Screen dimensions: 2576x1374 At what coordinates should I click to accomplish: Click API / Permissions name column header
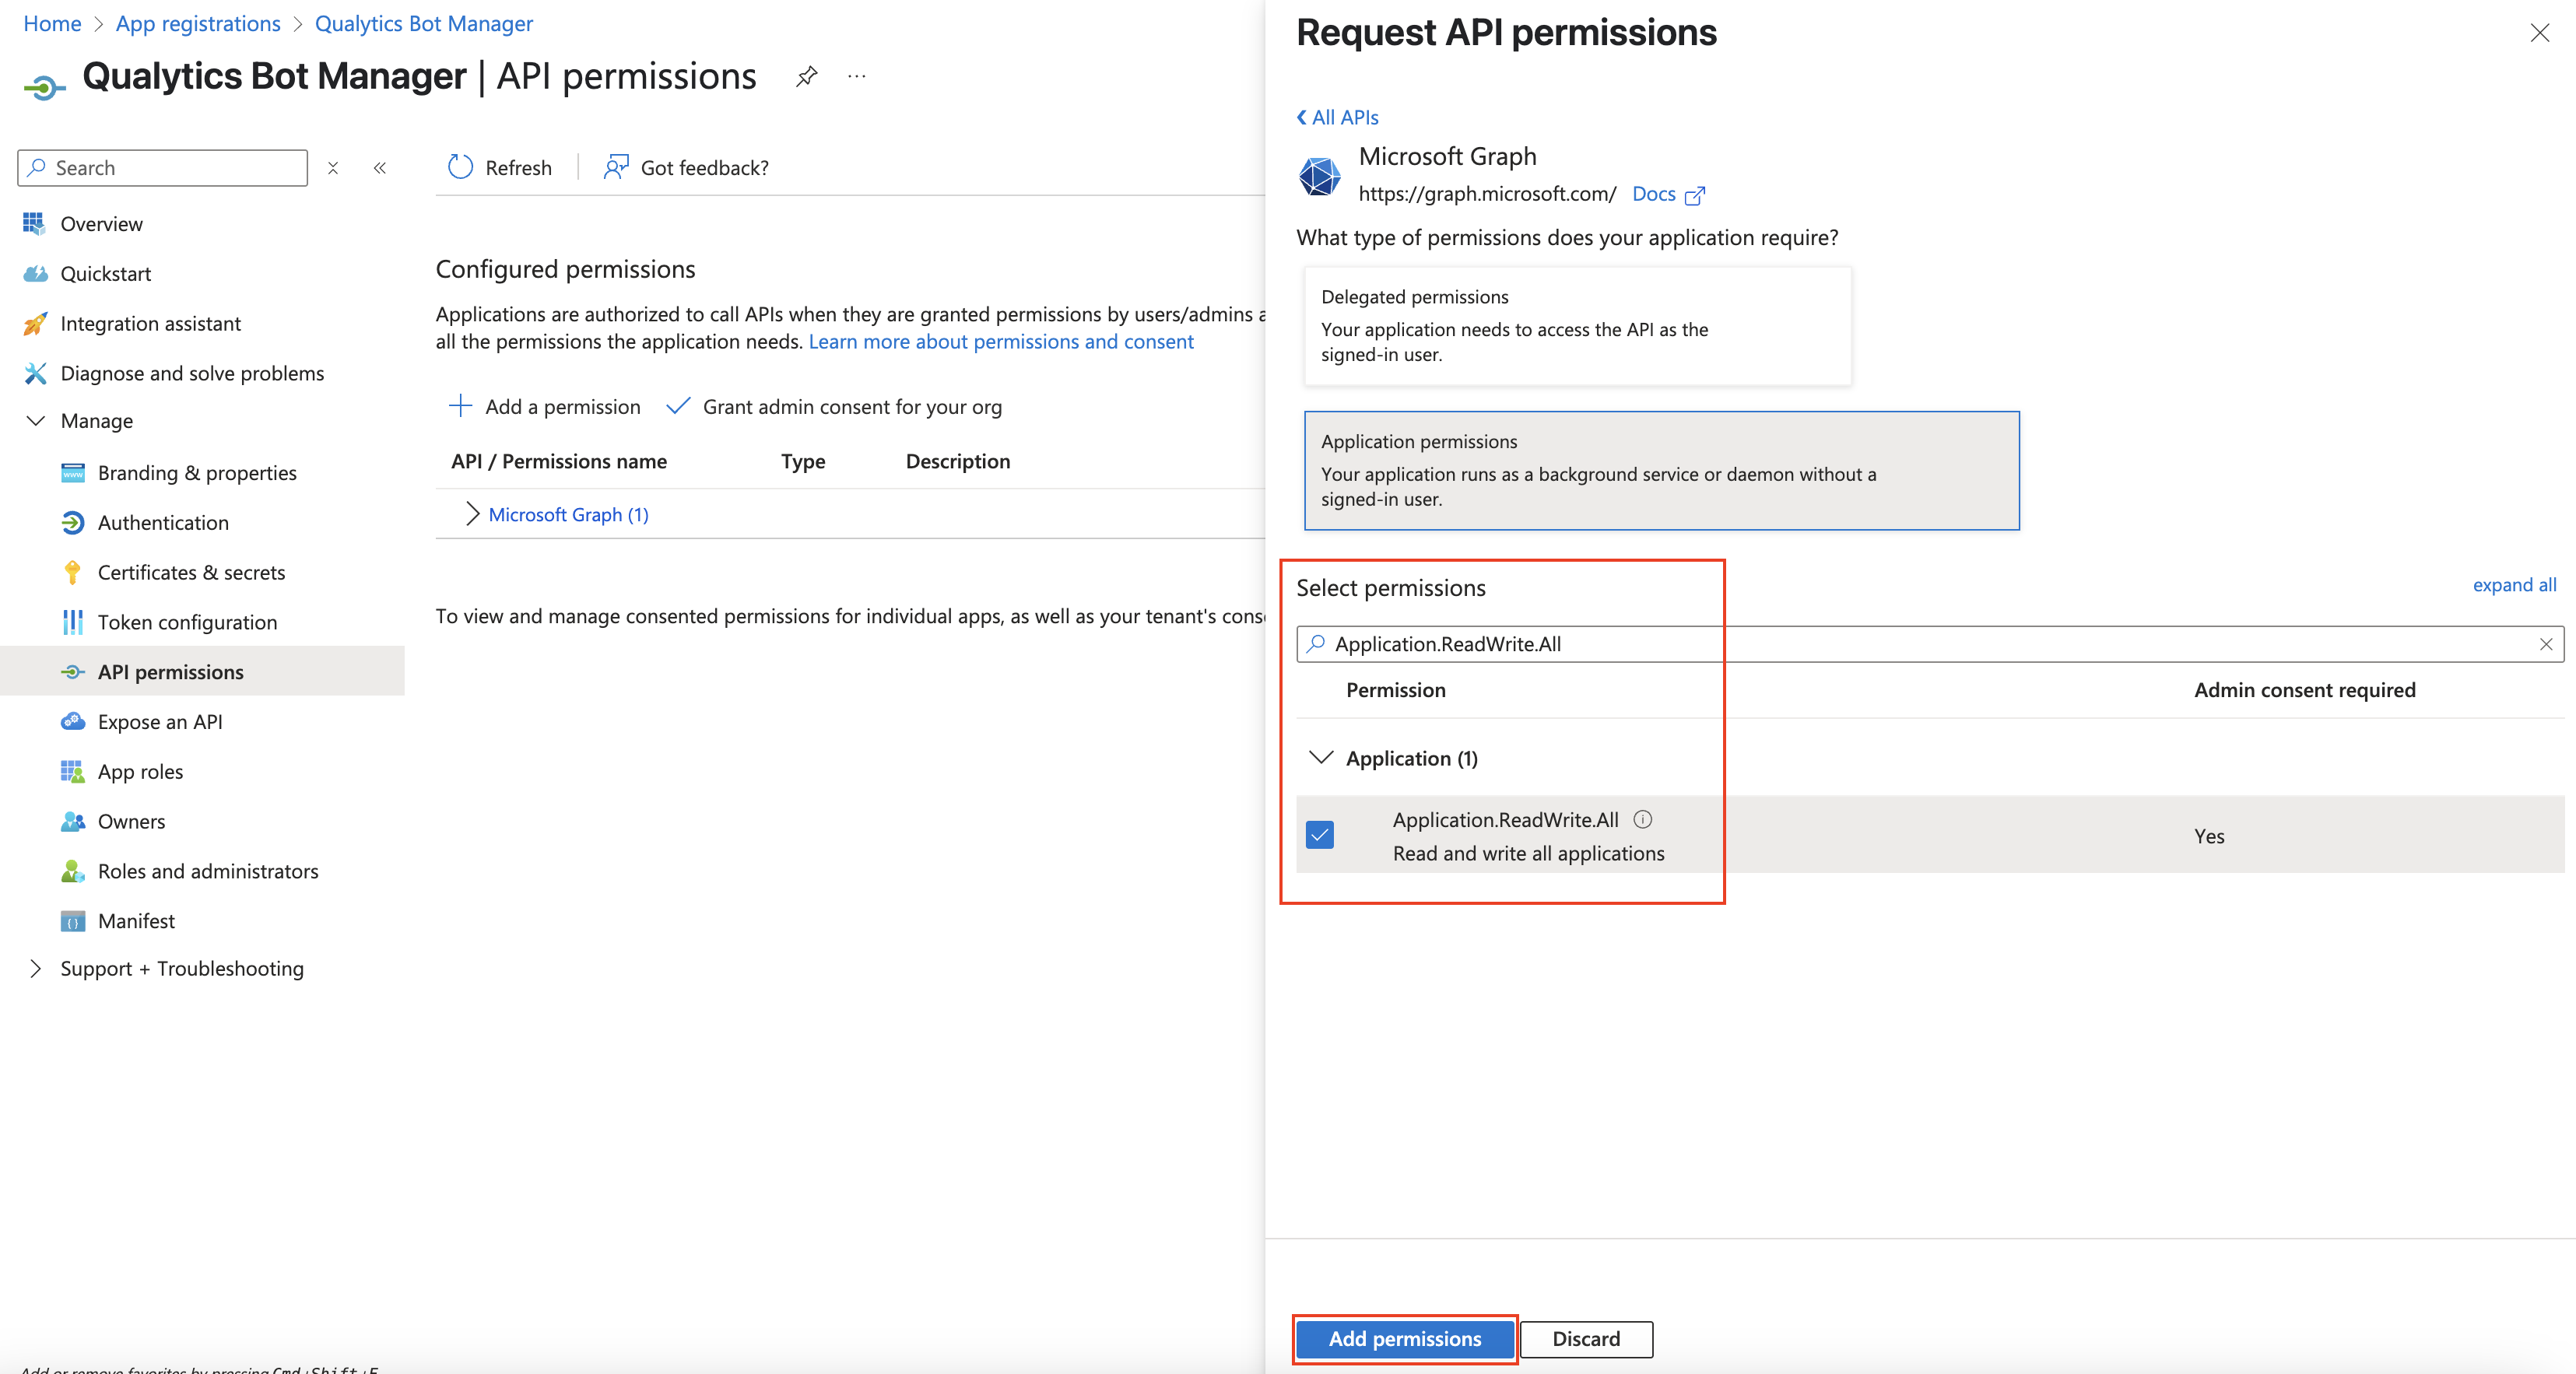tap(558, 461)
